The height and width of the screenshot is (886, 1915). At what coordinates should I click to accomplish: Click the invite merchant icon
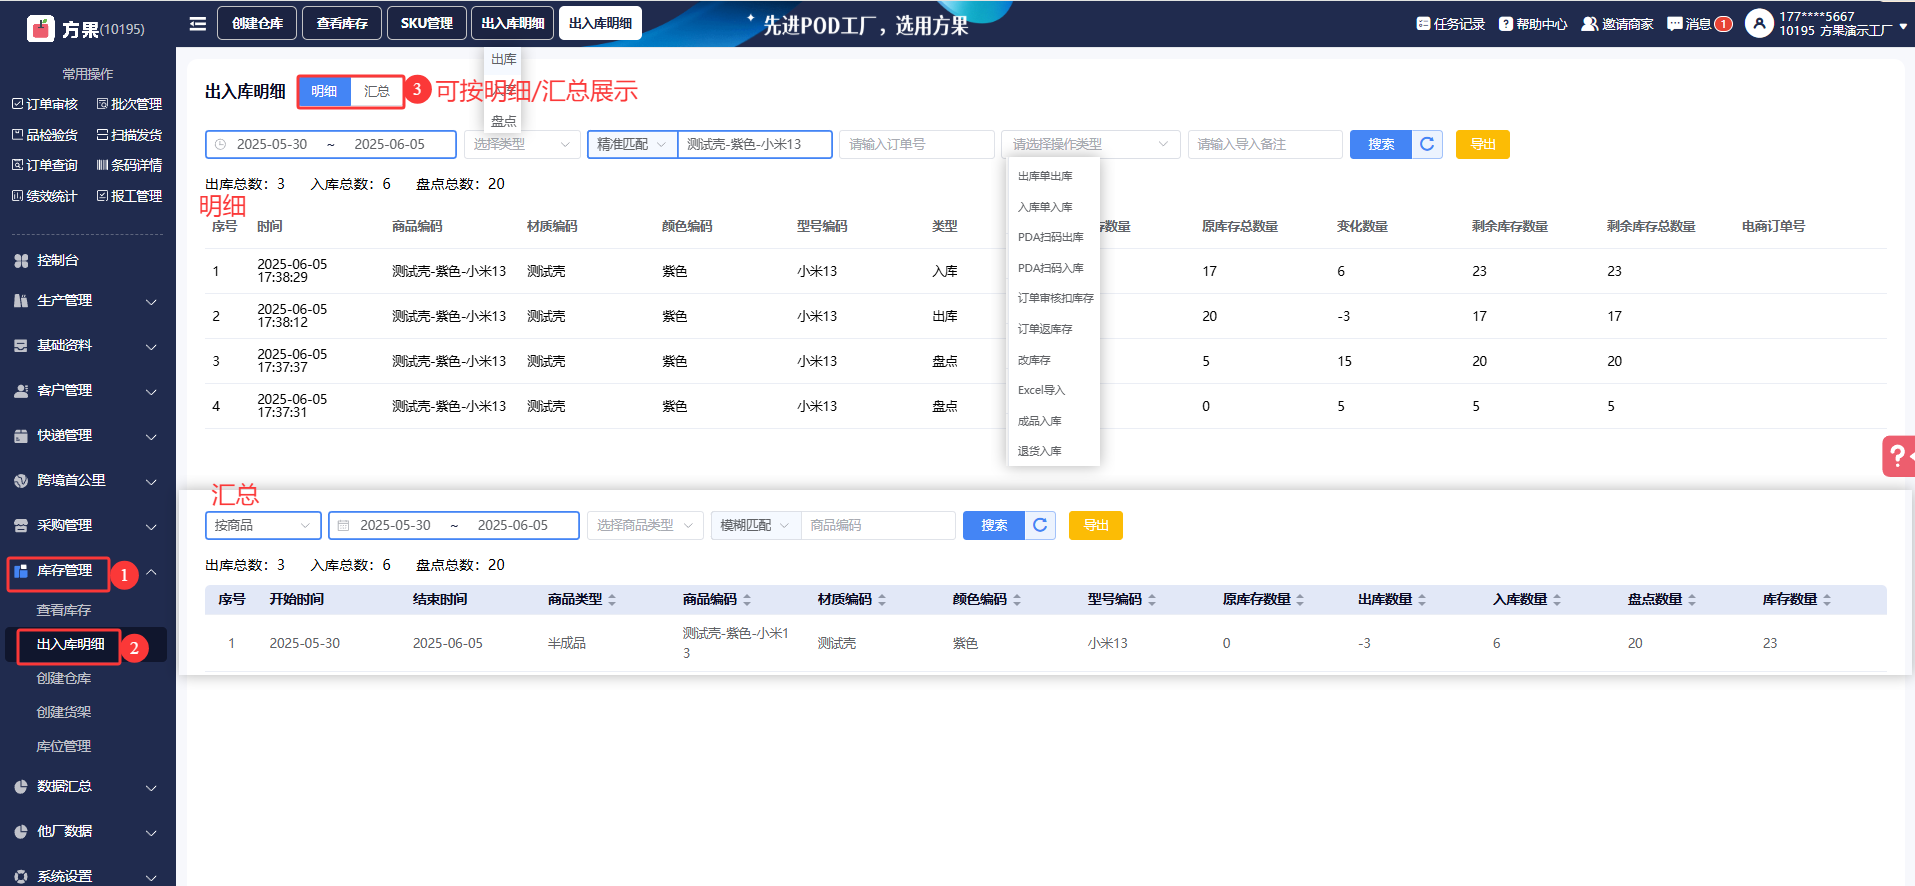pos(1589,24)
